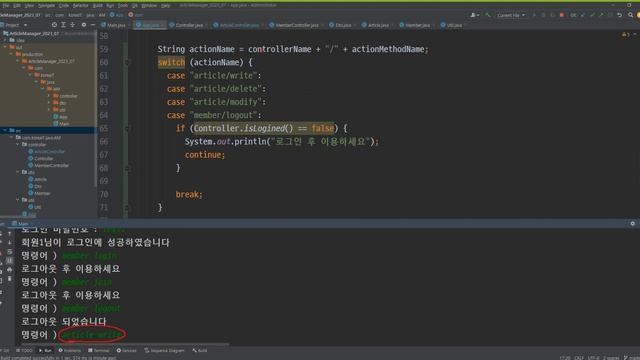Fold the if block at line 65
The image size is (640, 360).
(127, 129)
